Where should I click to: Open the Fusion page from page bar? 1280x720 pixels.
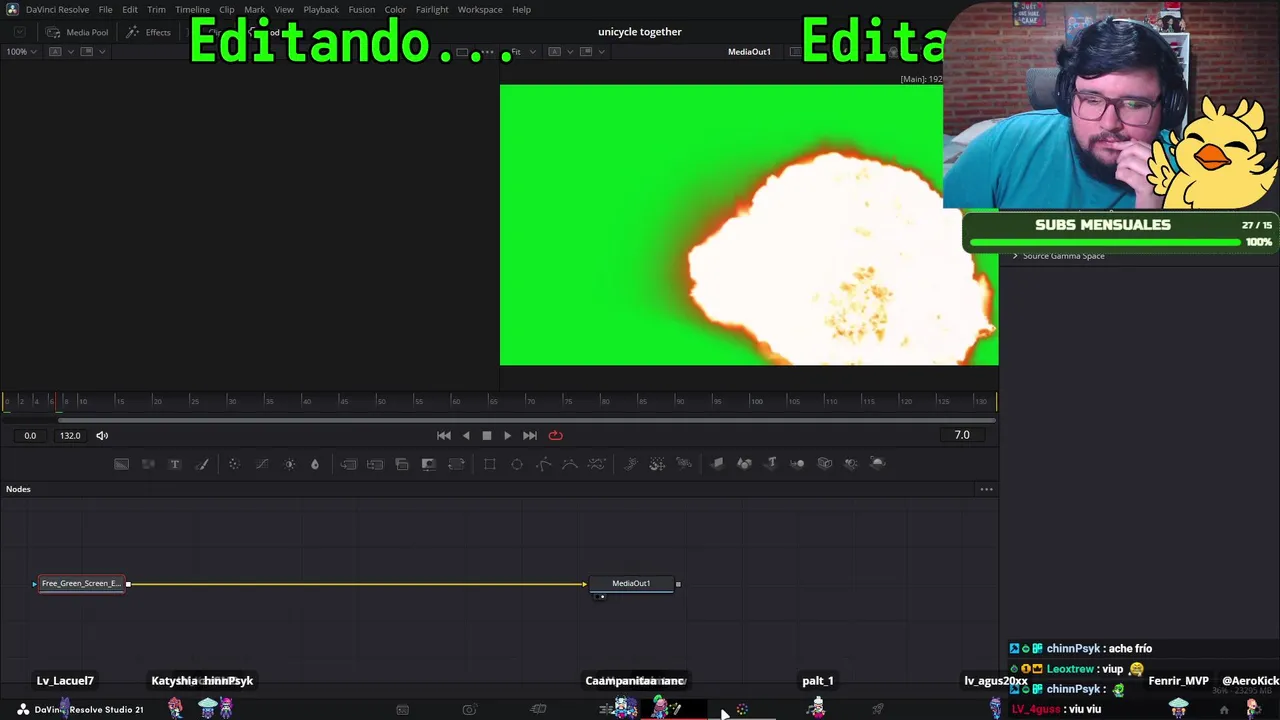pos(742,710)
